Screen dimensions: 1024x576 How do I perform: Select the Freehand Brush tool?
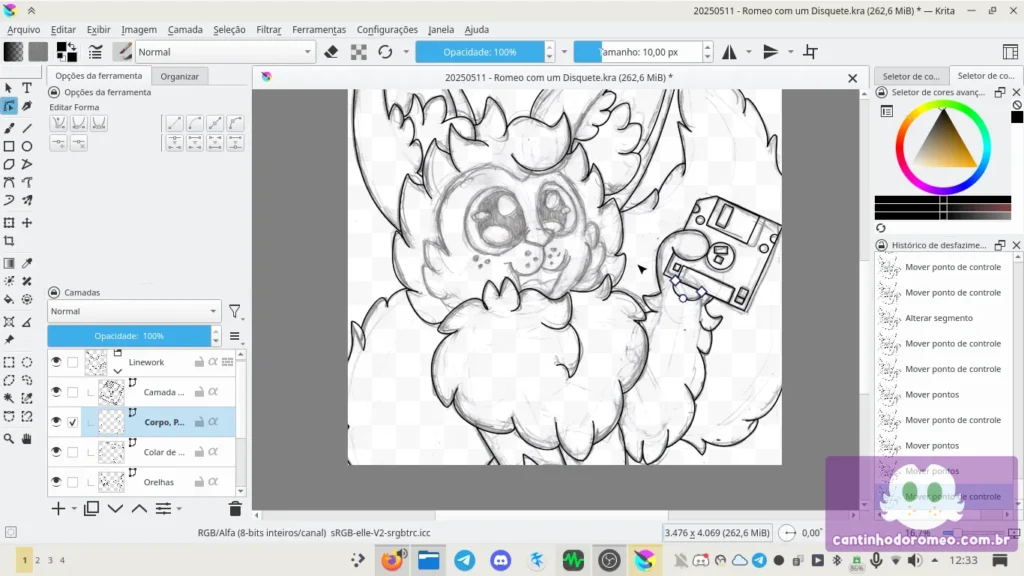pyautogui.click(x=9, y=128)
